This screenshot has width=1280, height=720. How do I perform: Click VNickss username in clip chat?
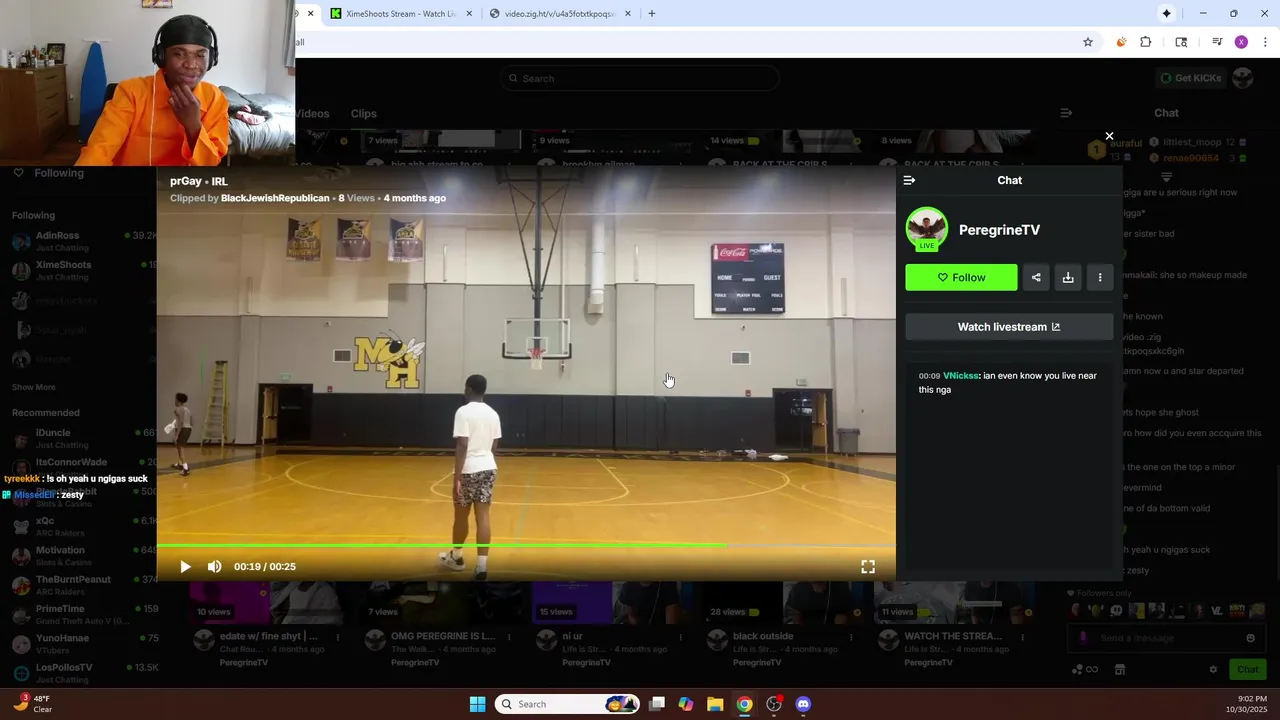coord(961,376)
